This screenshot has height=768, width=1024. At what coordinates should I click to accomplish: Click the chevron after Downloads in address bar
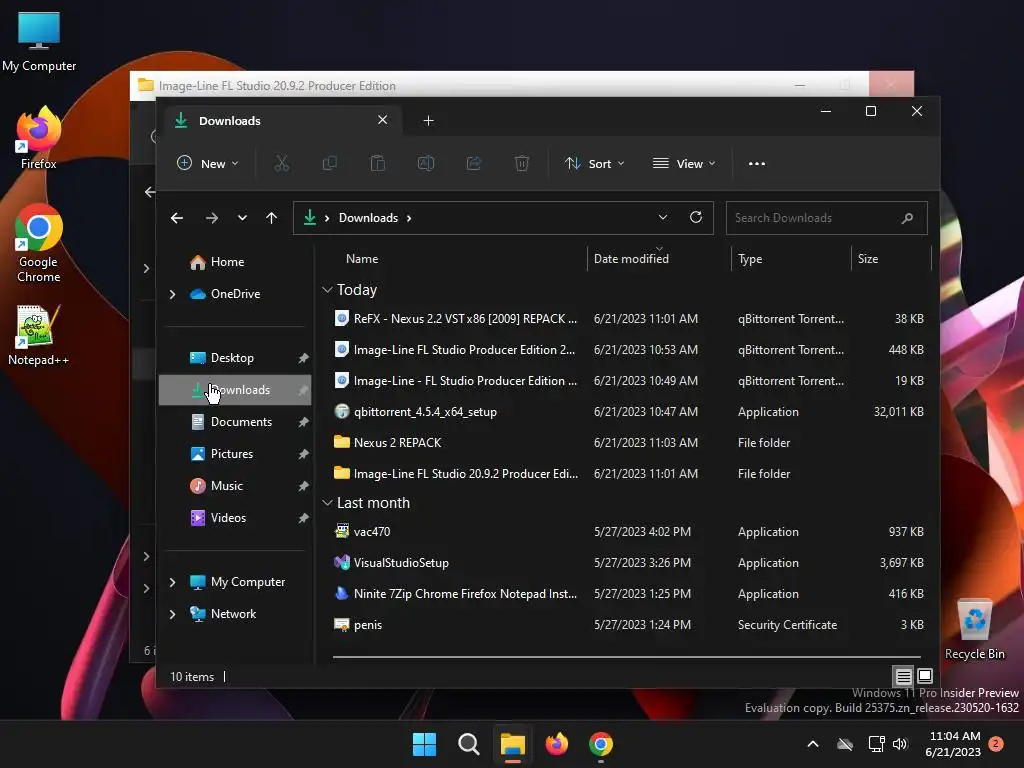coord(409,218)
